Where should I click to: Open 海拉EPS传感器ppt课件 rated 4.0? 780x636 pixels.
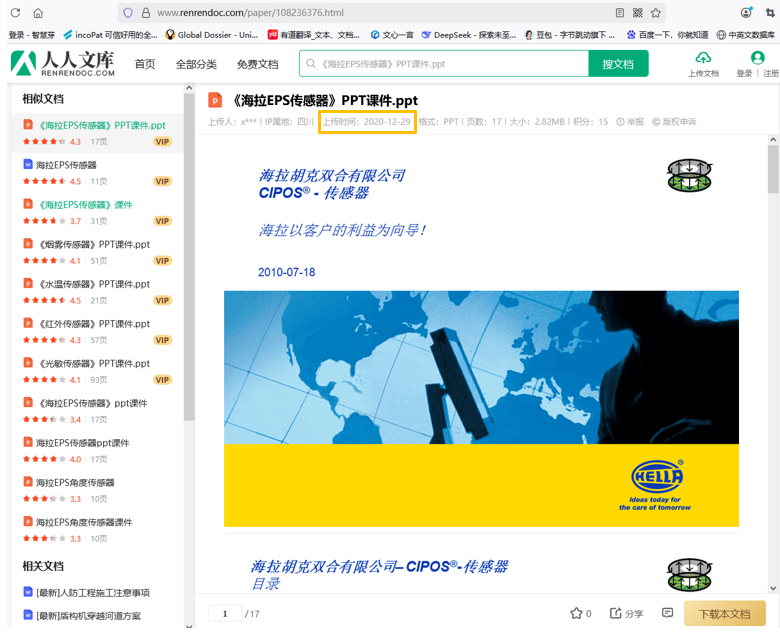pos(83,443)
